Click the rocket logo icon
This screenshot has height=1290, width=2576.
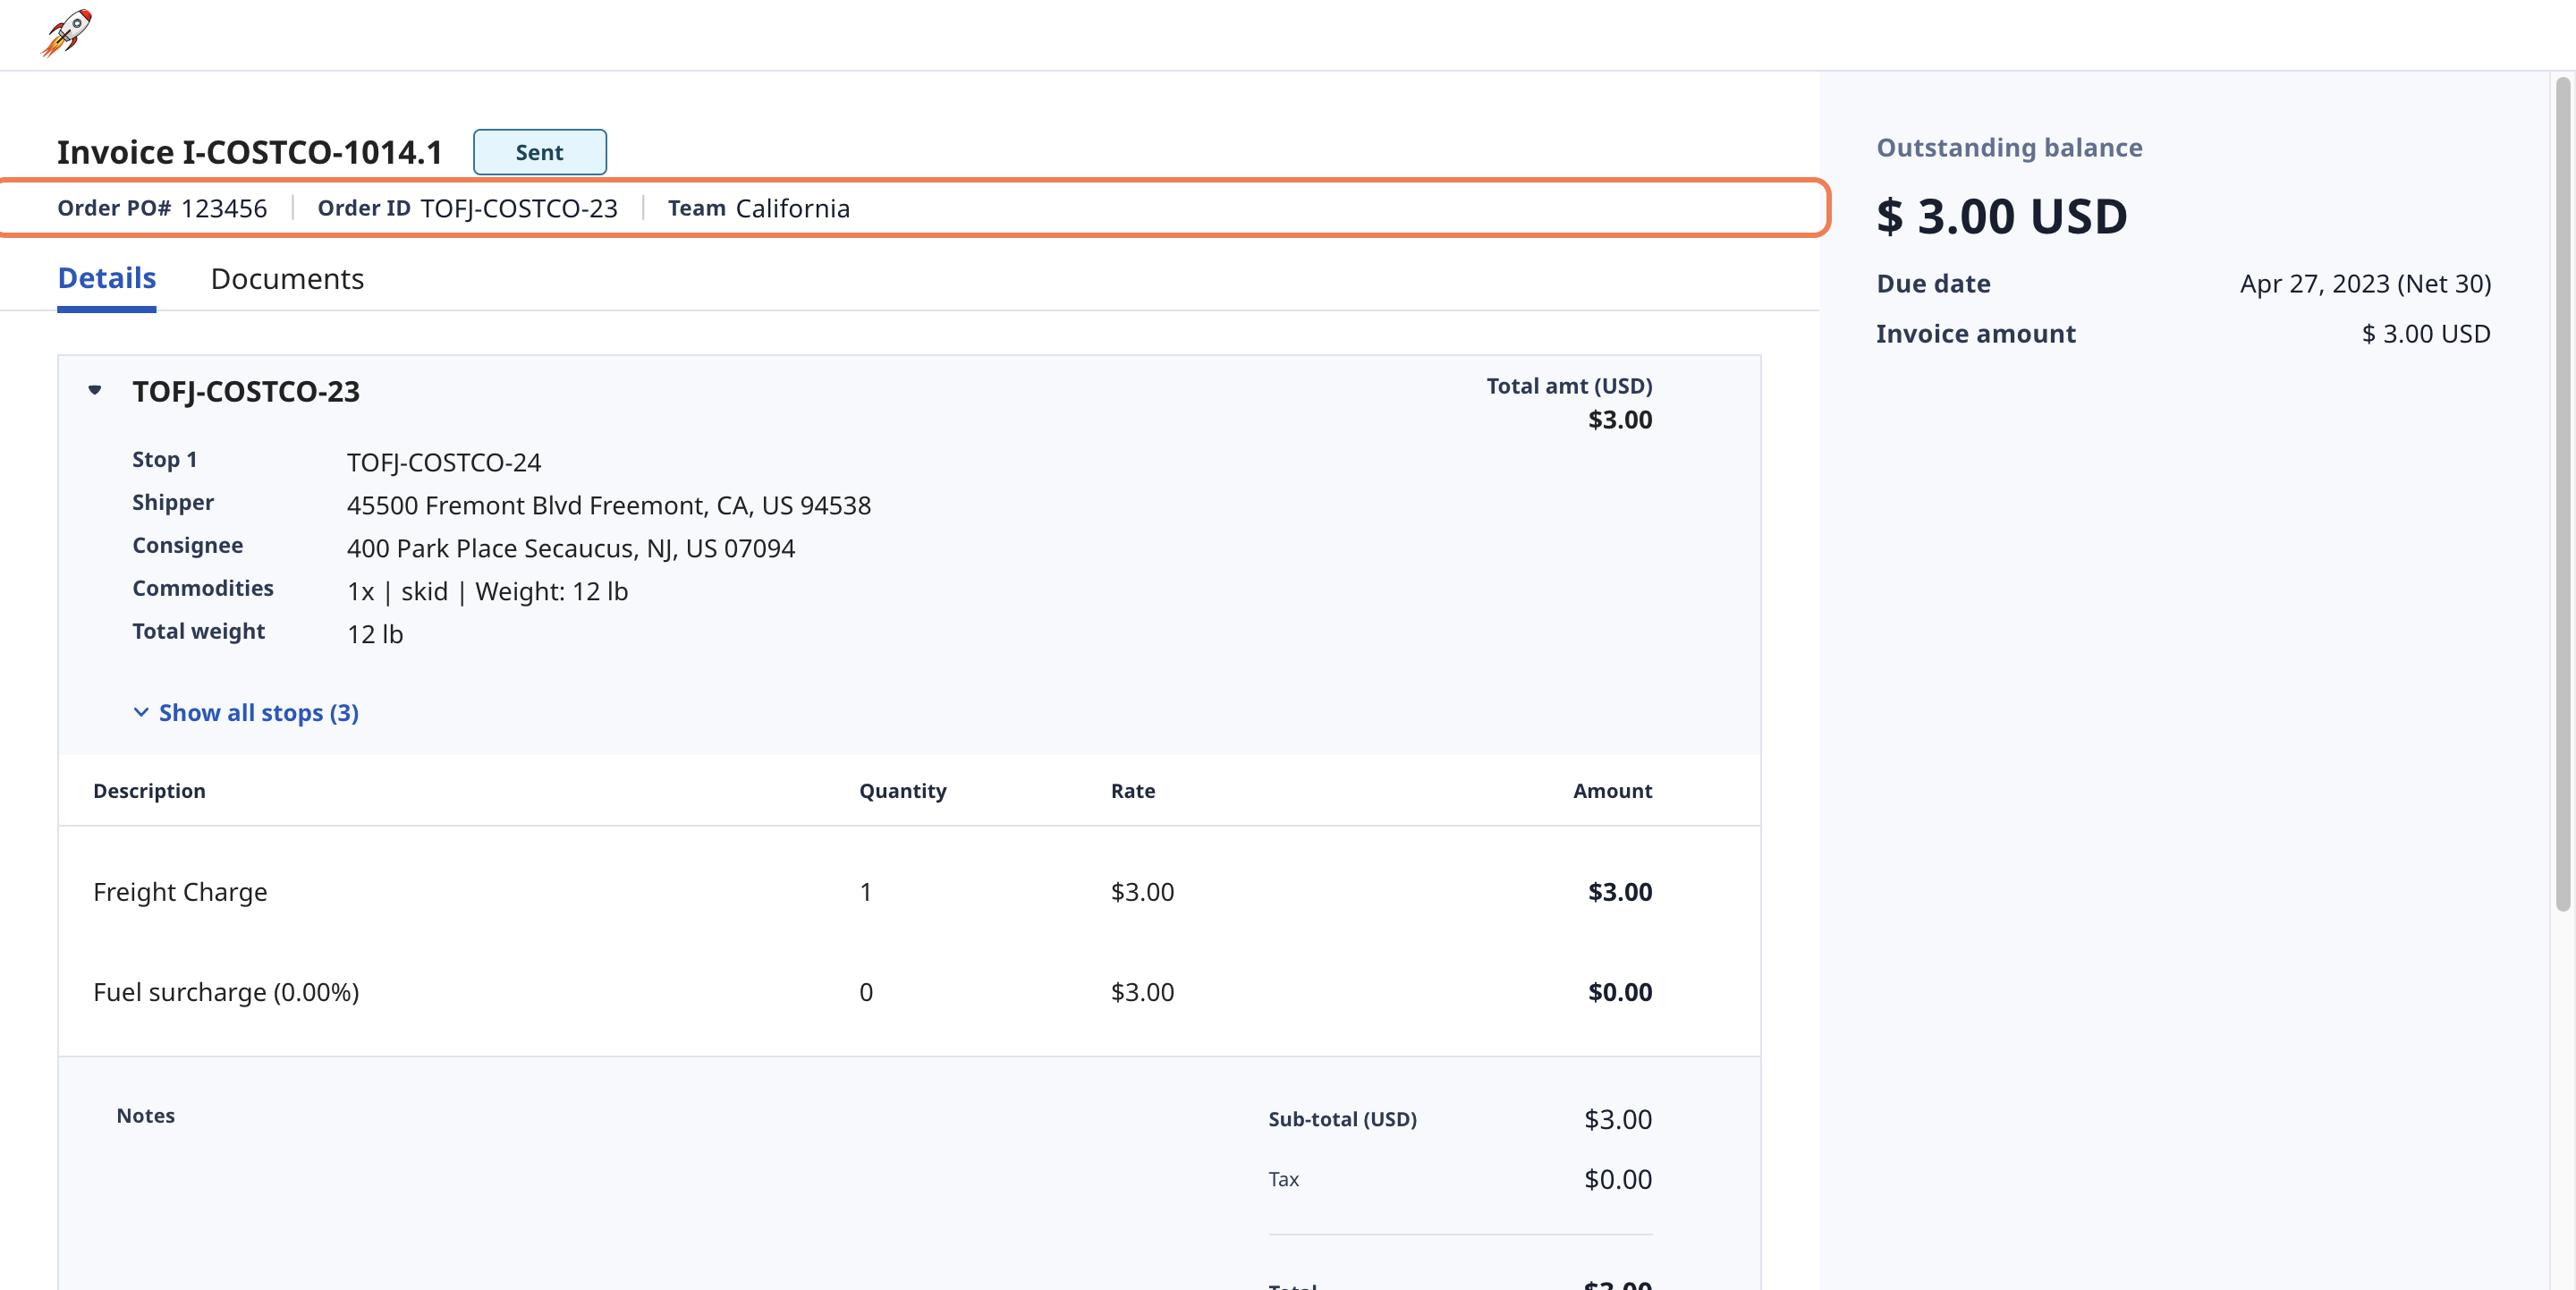pyautogui.click(x=66, y=33)
